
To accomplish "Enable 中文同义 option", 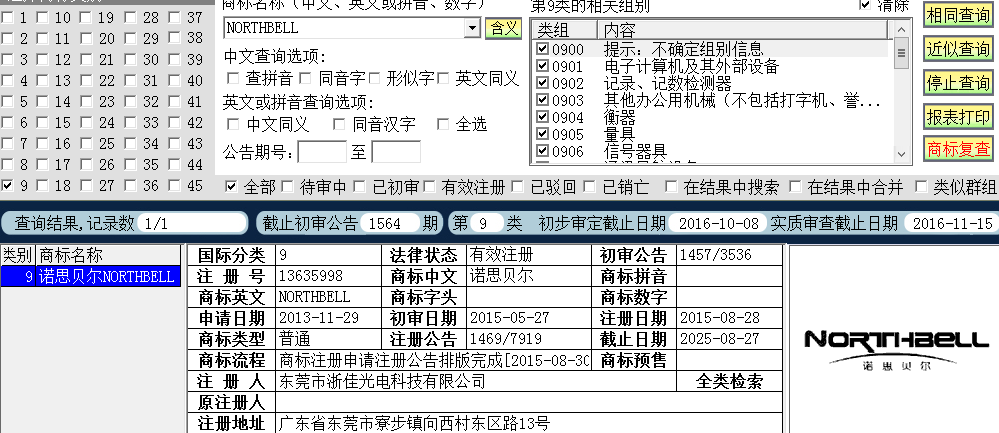I will [x=233, y=124].
